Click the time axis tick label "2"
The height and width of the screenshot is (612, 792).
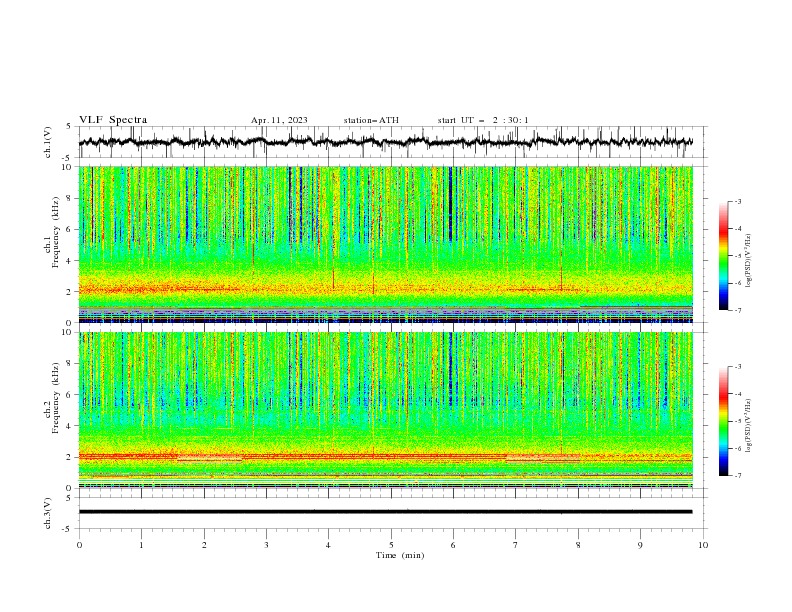click(x=204, y=545)
